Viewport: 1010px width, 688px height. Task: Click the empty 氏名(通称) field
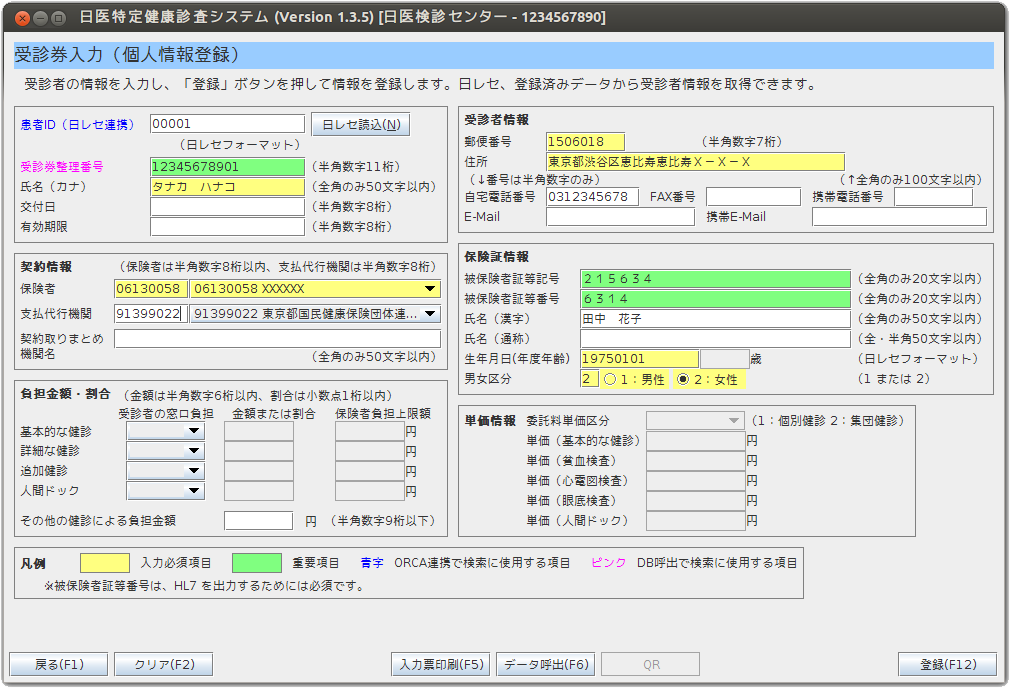(x=715, y=339)
